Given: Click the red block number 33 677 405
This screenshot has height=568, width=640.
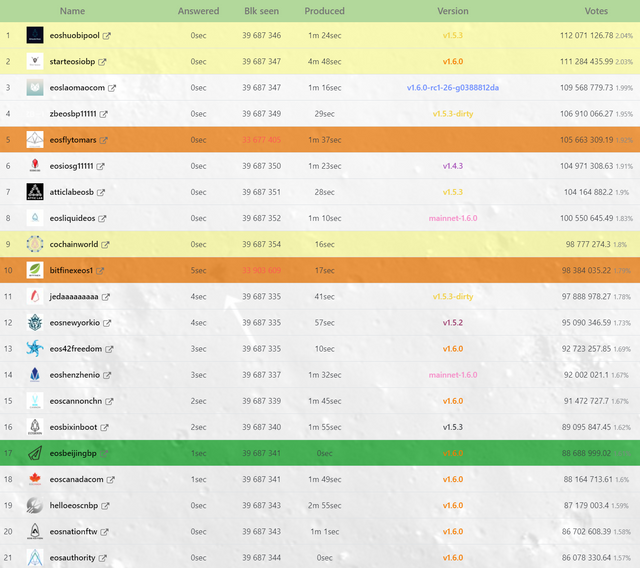Looking at the screenshot, I should tap(262, 140).
